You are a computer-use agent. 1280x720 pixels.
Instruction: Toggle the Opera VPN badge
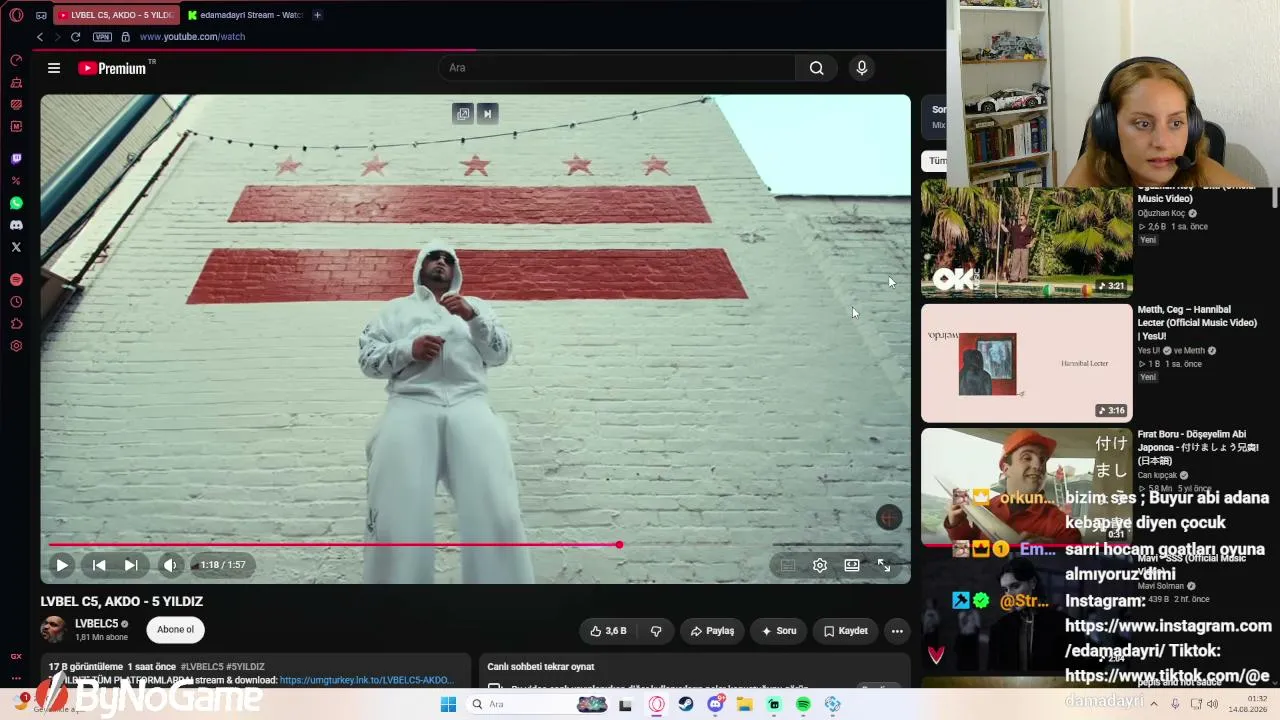coord(102,37)
